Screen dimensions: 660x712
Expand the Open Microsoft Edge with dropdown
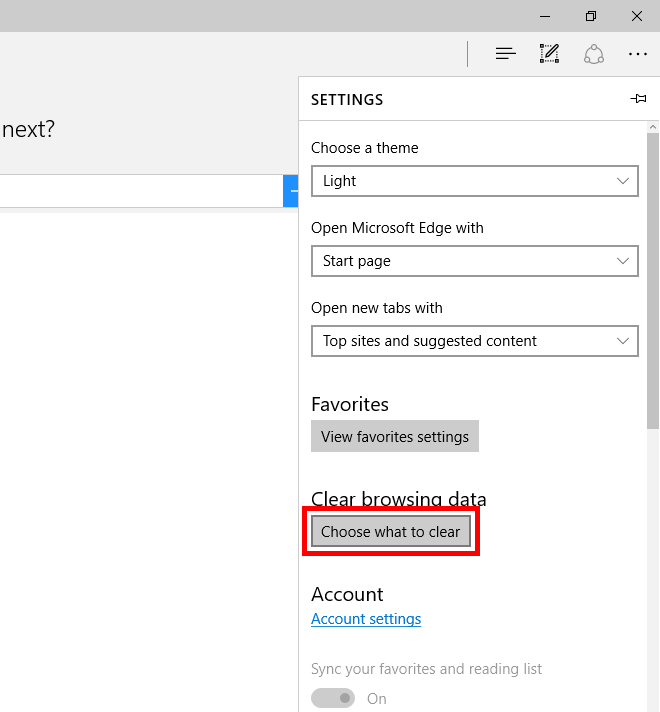474,261
